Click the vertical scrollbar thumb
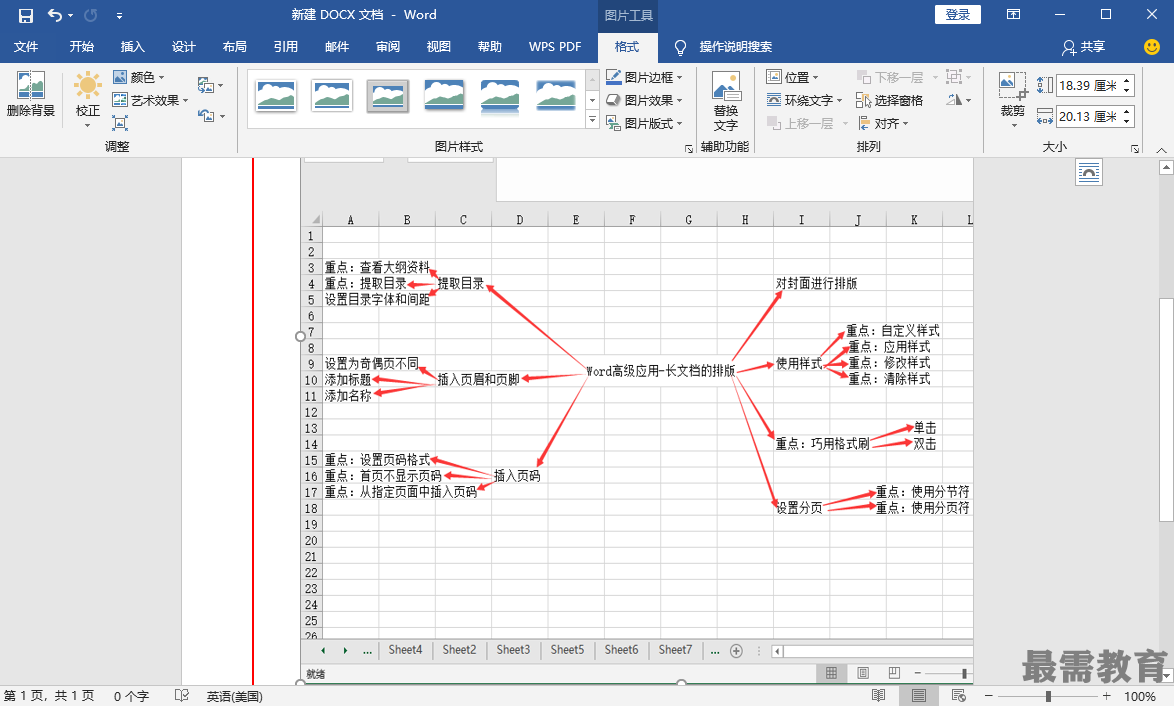The width and height of the screenshot is (1174, 706). click(x=1166, y=410)
